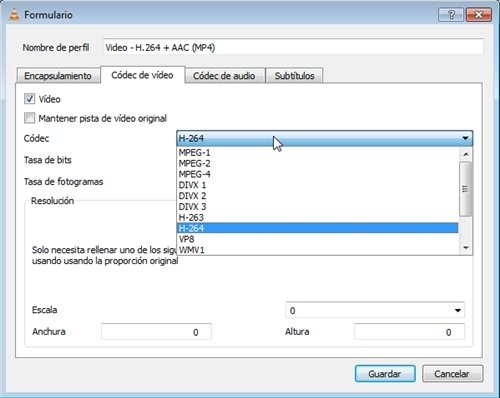Choose WMV1 from the codec list
Screen dimensions: 500x398
[x=317, y=250]
